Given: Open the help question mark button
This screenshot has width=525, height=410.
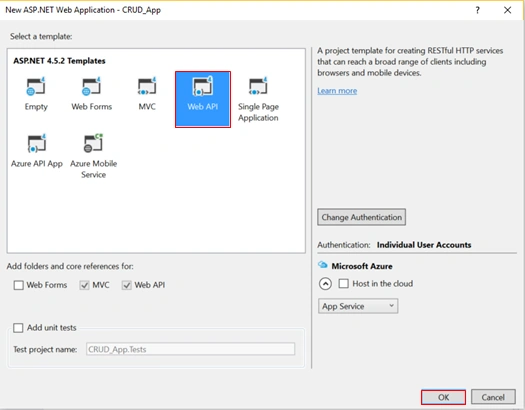Looking at the screenshot, I should coord(477,10).
